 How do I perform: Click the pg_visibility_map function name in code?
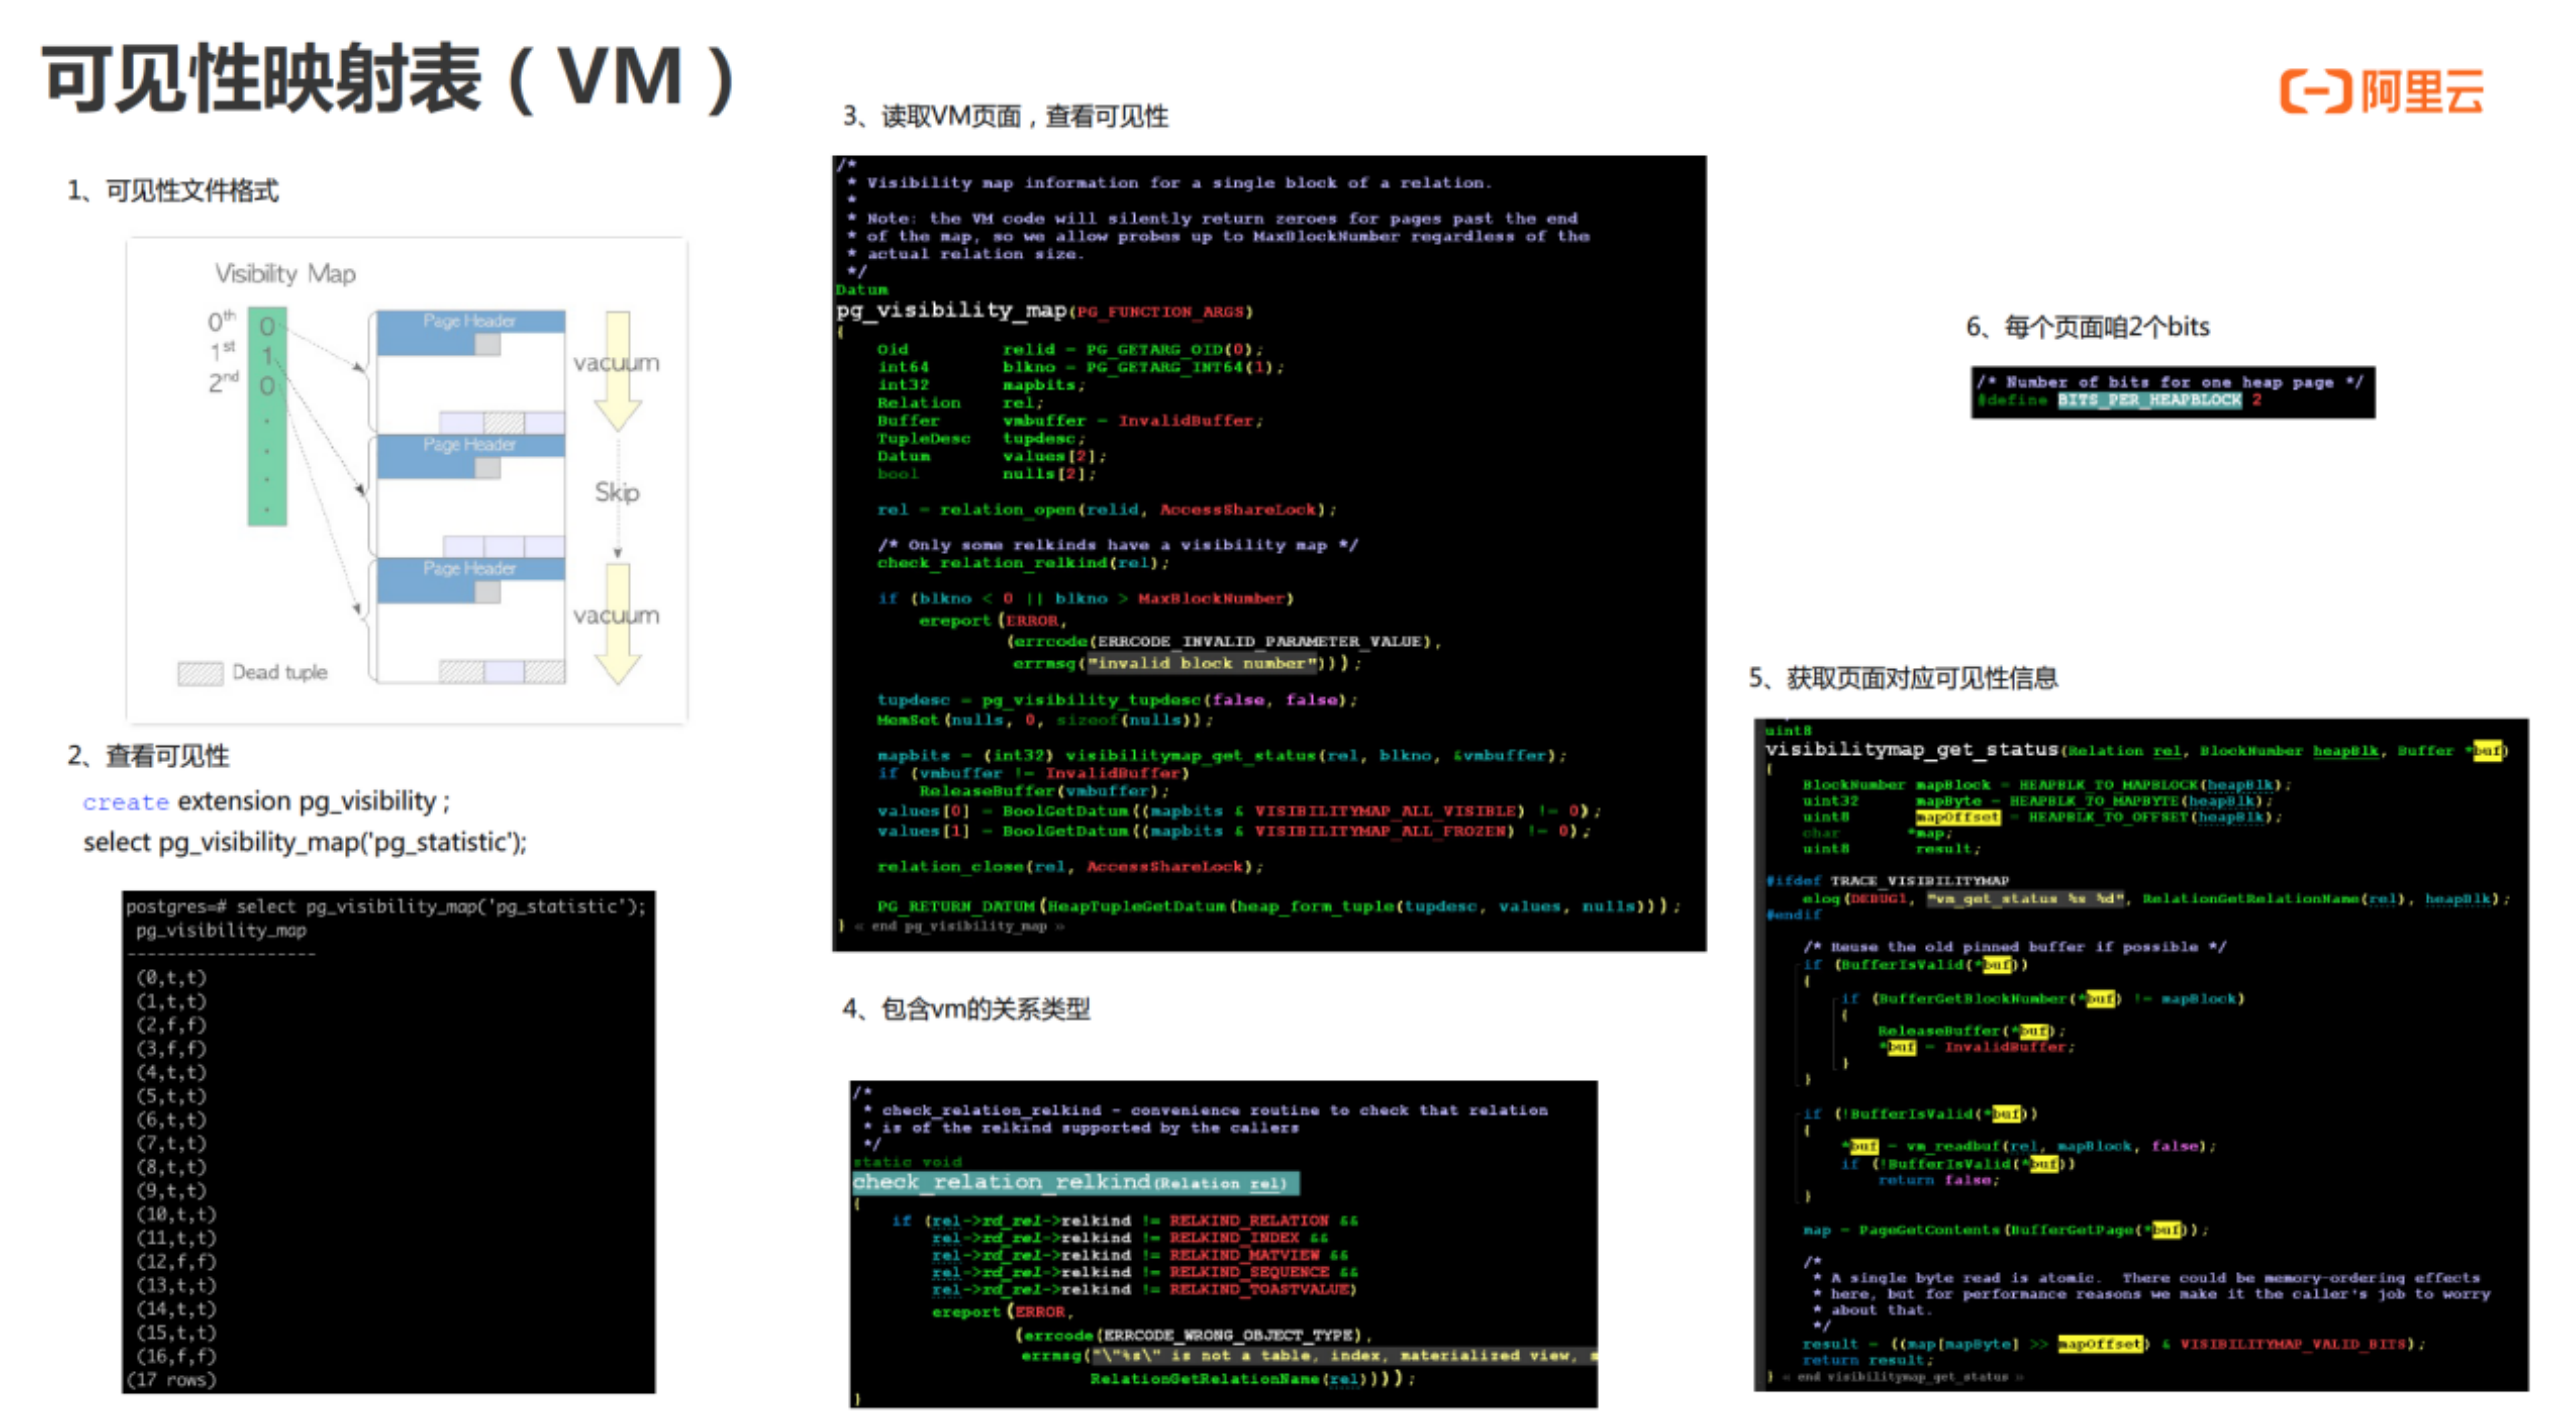point(951,311)
